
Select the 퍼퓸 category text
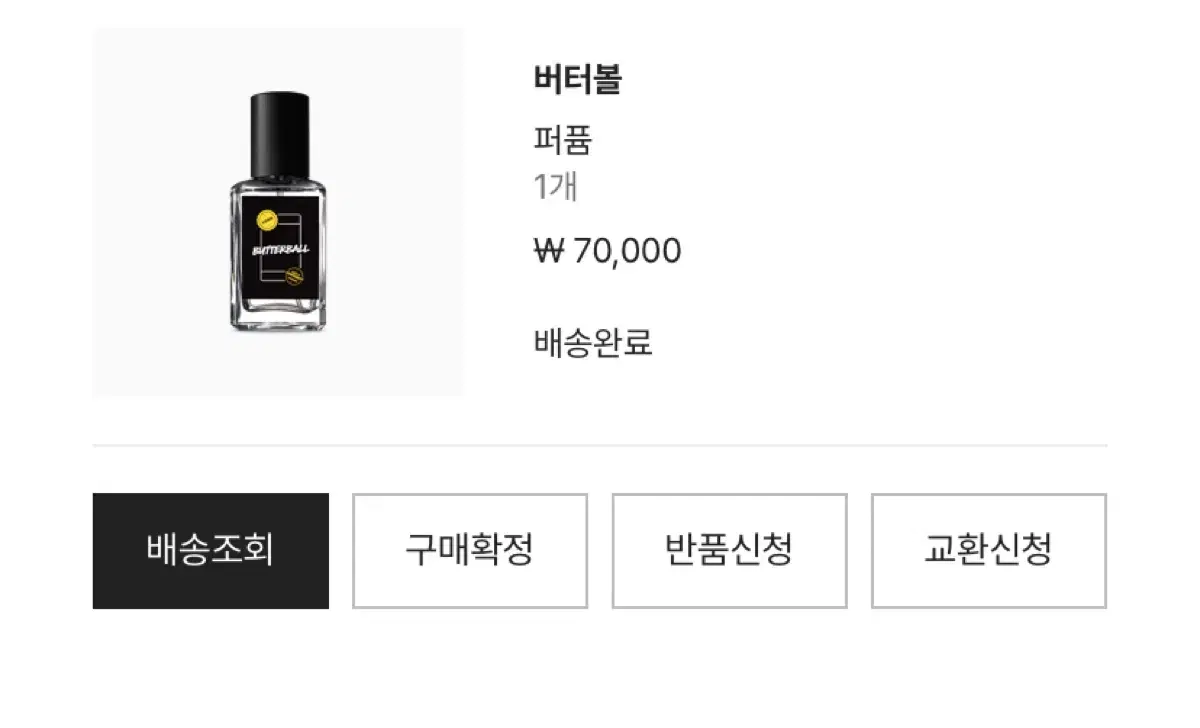tap(563, 140)
